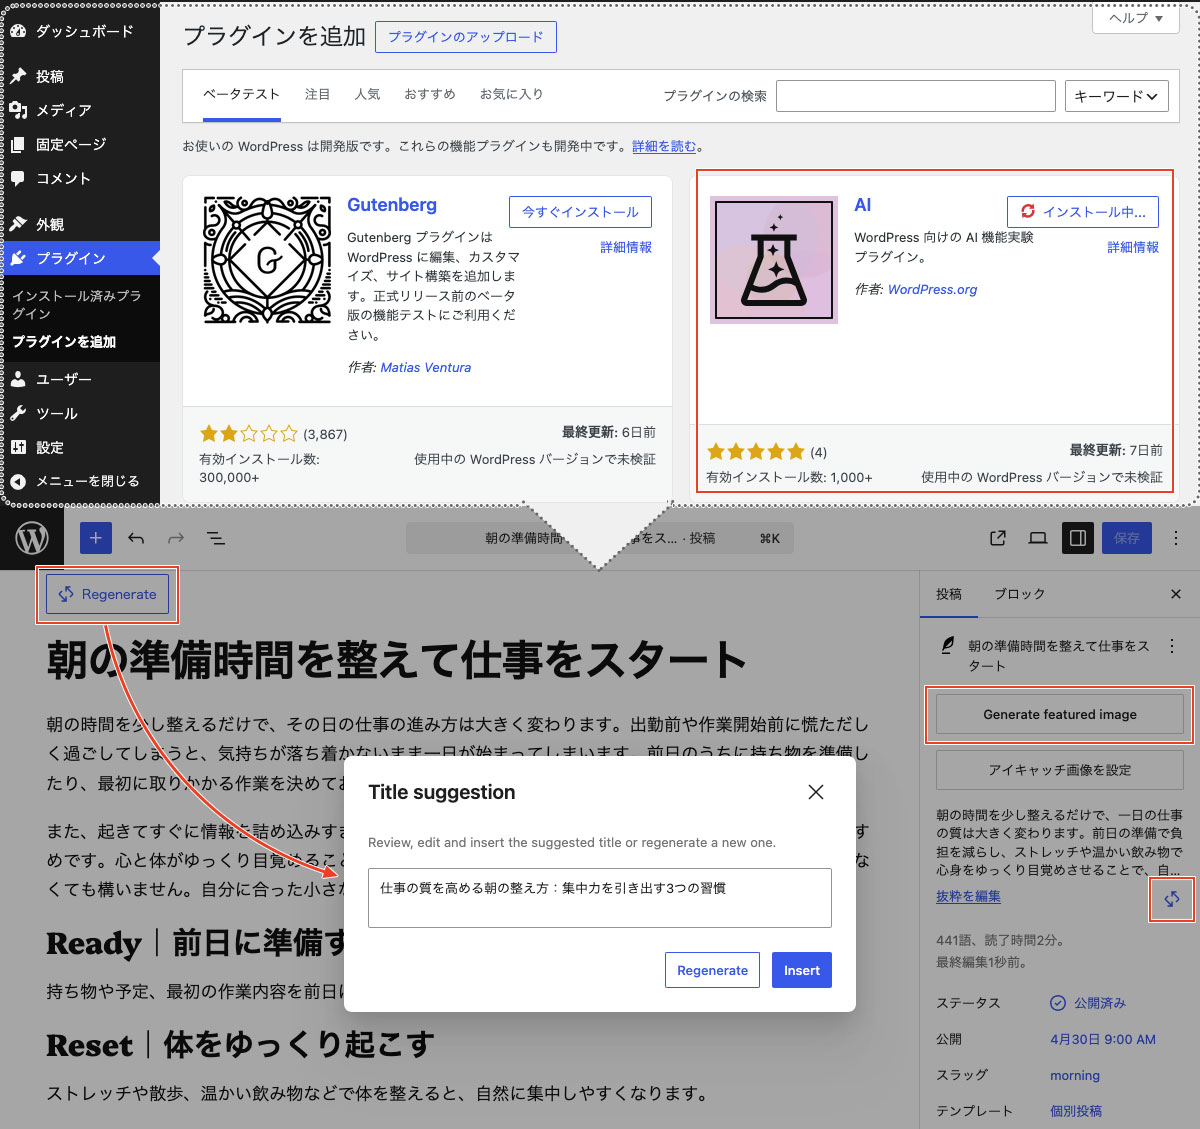Open the Gutenberg plugin title link

click(x=392, y=205)
